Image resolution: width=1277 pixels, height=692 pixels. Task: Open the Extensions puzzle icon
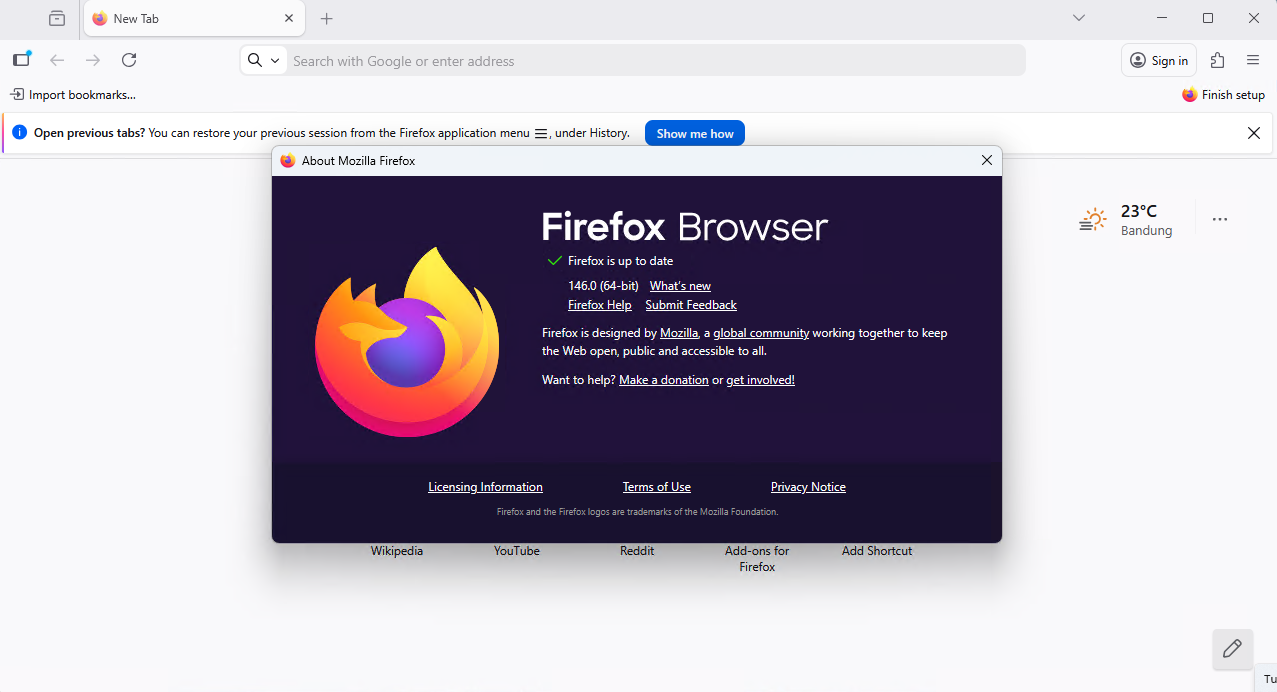1217,60
